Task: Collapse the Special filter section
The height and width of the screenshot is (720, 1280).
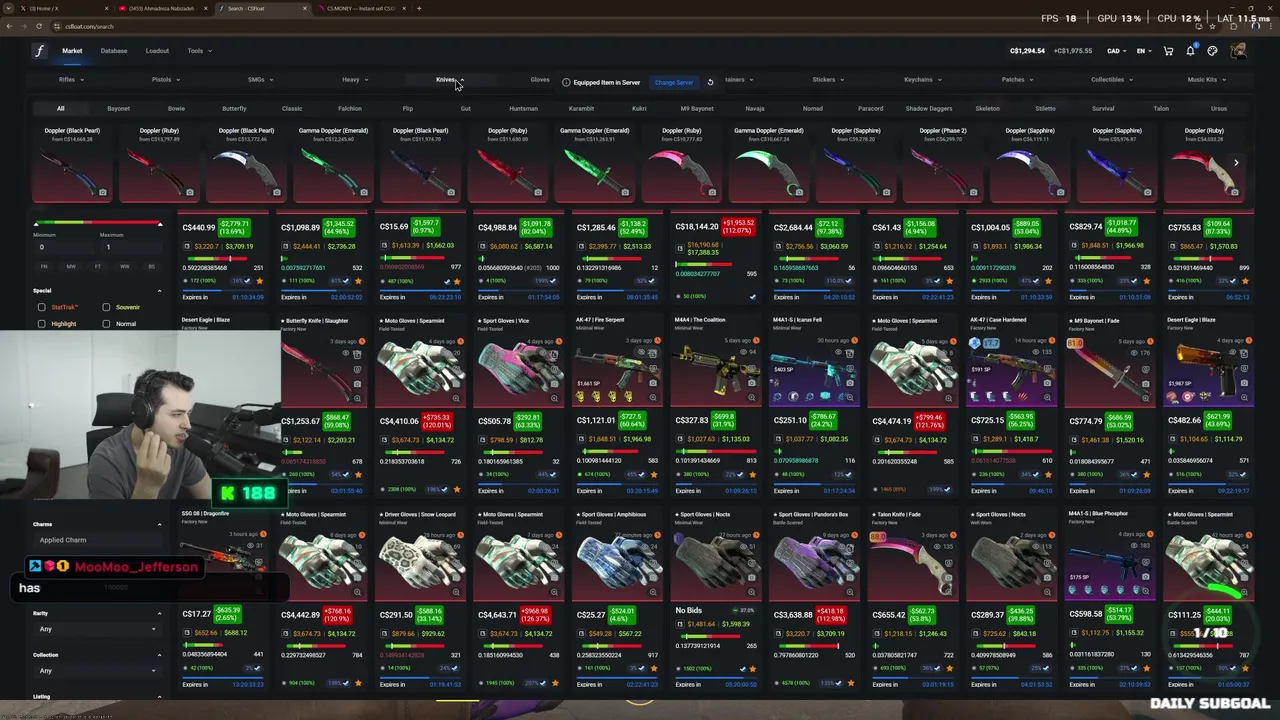Action: pos(159,290)
